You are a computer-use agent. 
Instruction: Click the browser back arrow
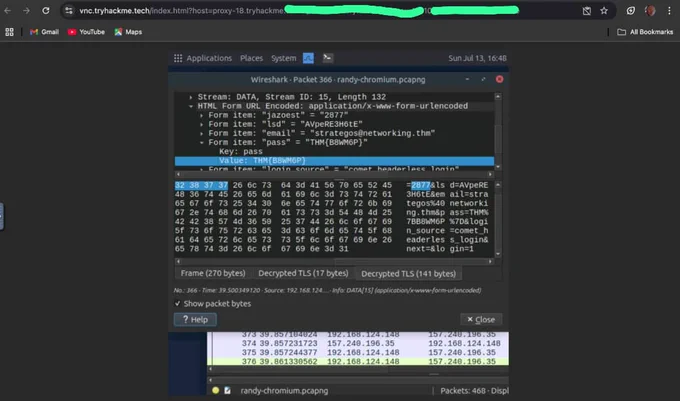(x=7, y=11)
